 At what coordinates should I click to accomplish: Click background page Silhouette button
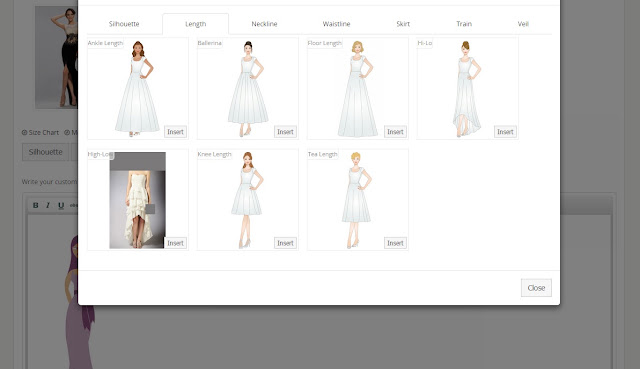pos(45,152)
